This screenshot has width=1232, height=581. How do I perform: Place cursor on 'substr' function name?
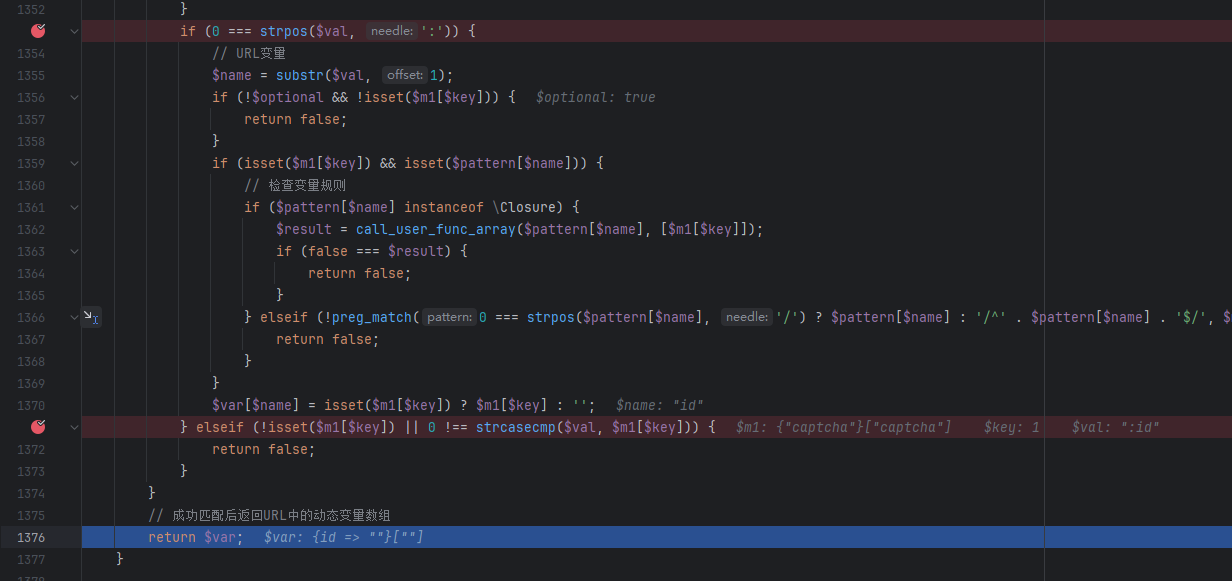300,75
